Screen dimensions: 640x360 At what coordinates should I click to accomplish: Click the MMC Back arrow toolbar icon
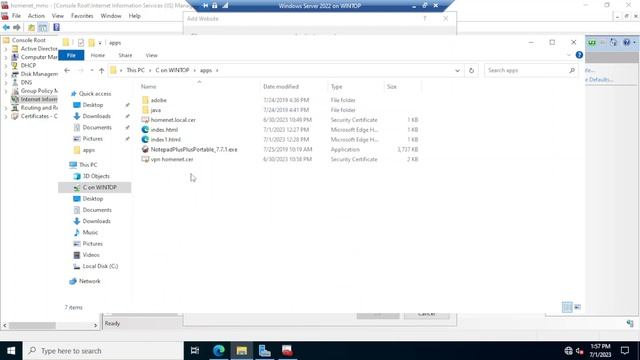(6, 27)
